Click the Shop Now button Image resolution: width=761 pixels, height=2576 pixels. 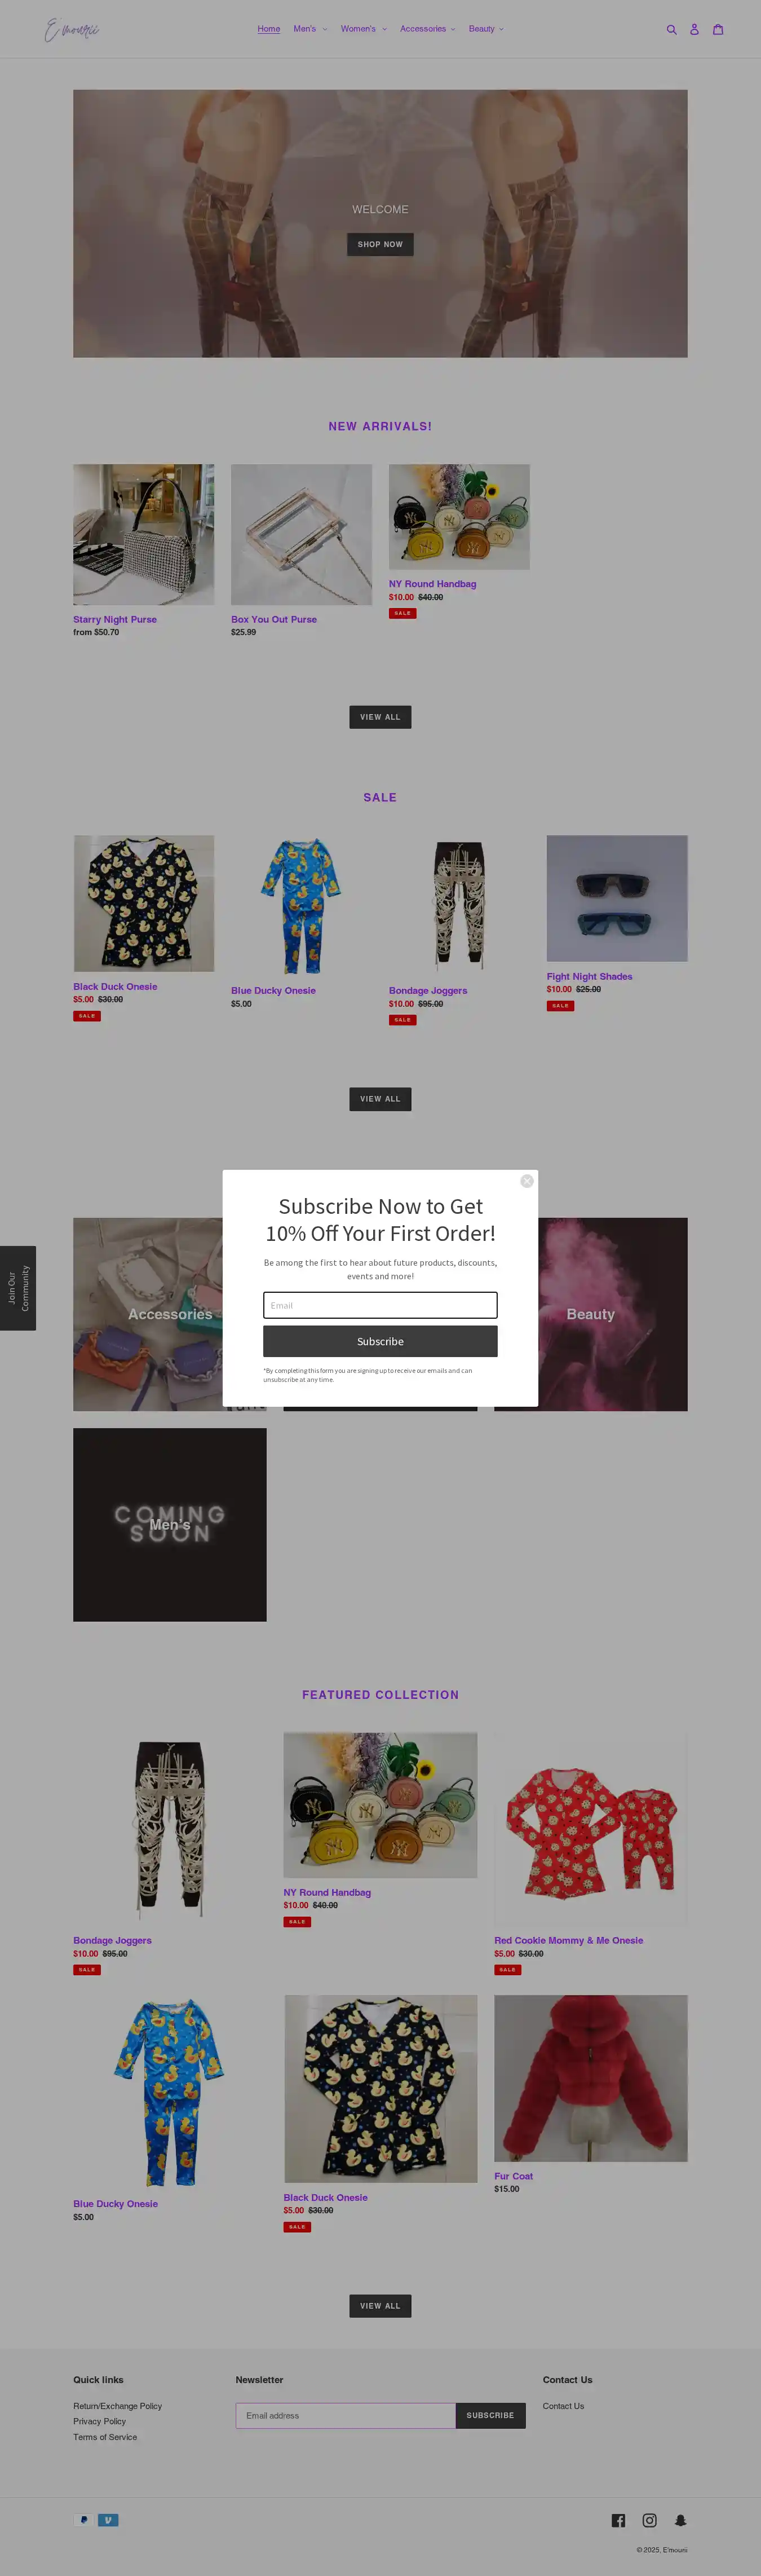[x=380, y=244]
